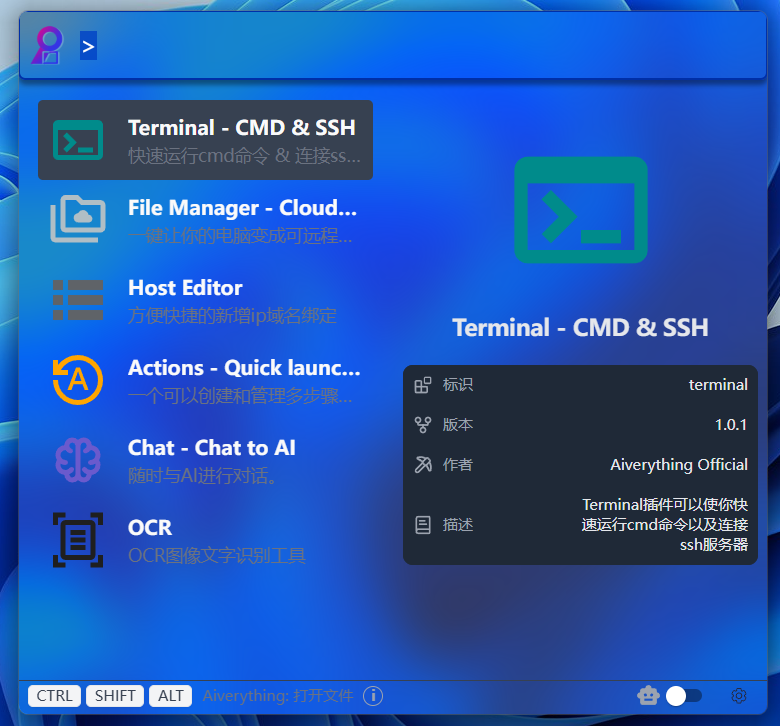This screenshot has height=726, width=780.
Task: Click the version value '1.0.1'
Action: 731,425
